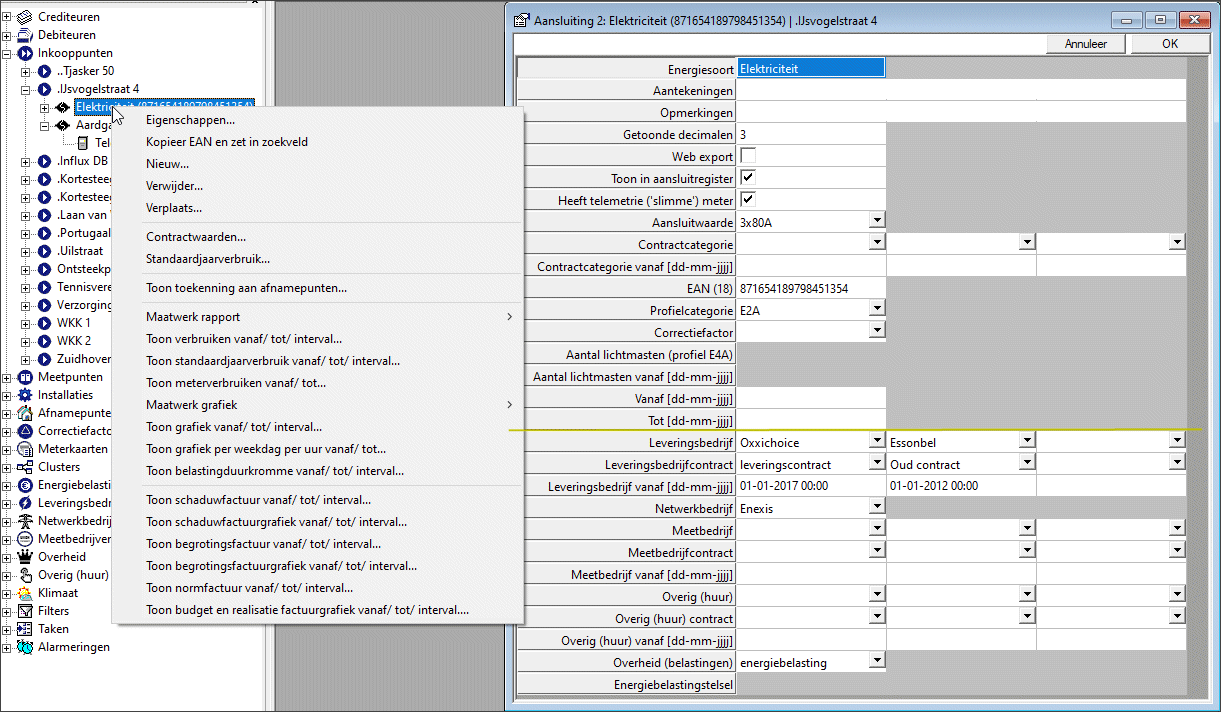Confirm the dialog with OK

[x=1169, y=44]
